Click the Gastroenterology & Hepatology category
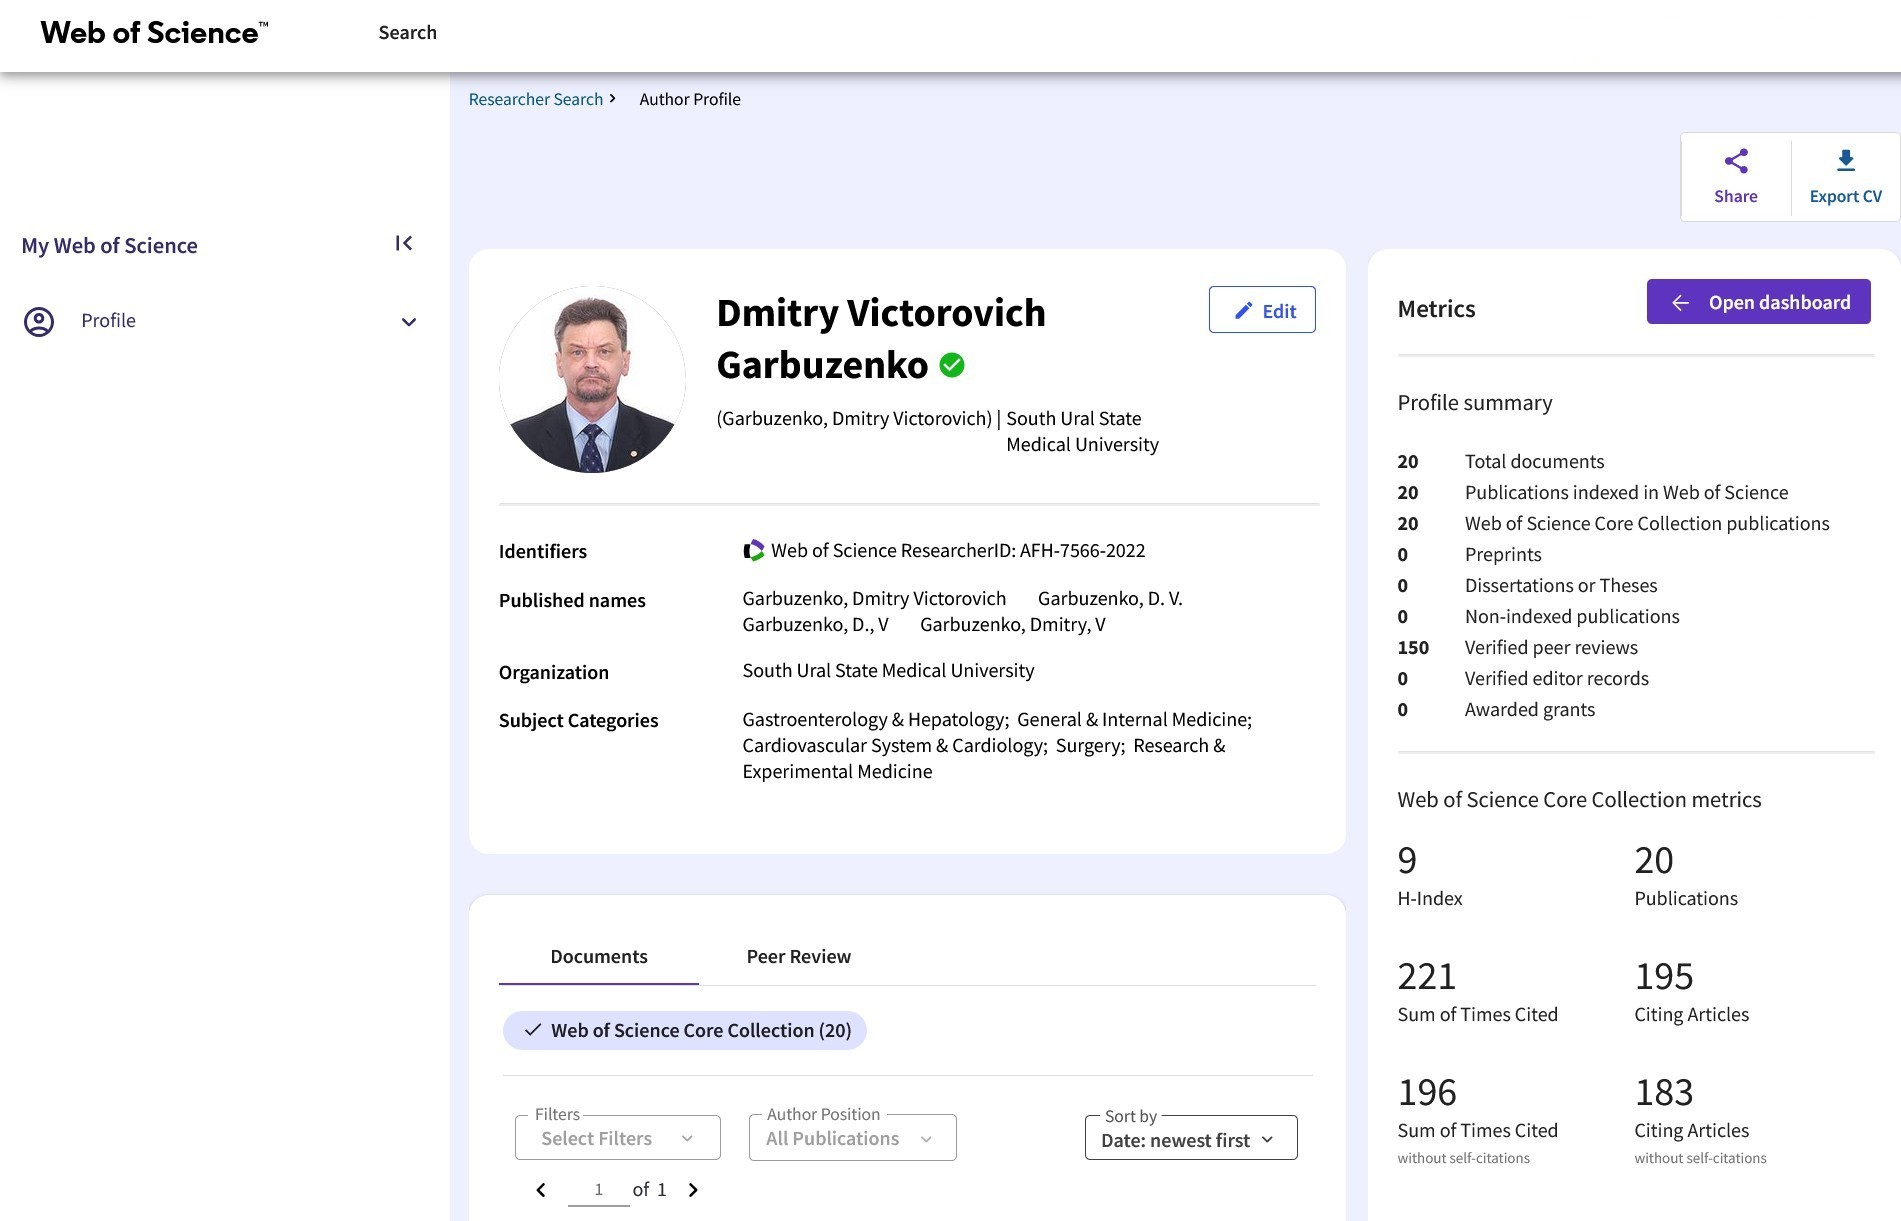 pyautogui.click(x=875, y=720)
